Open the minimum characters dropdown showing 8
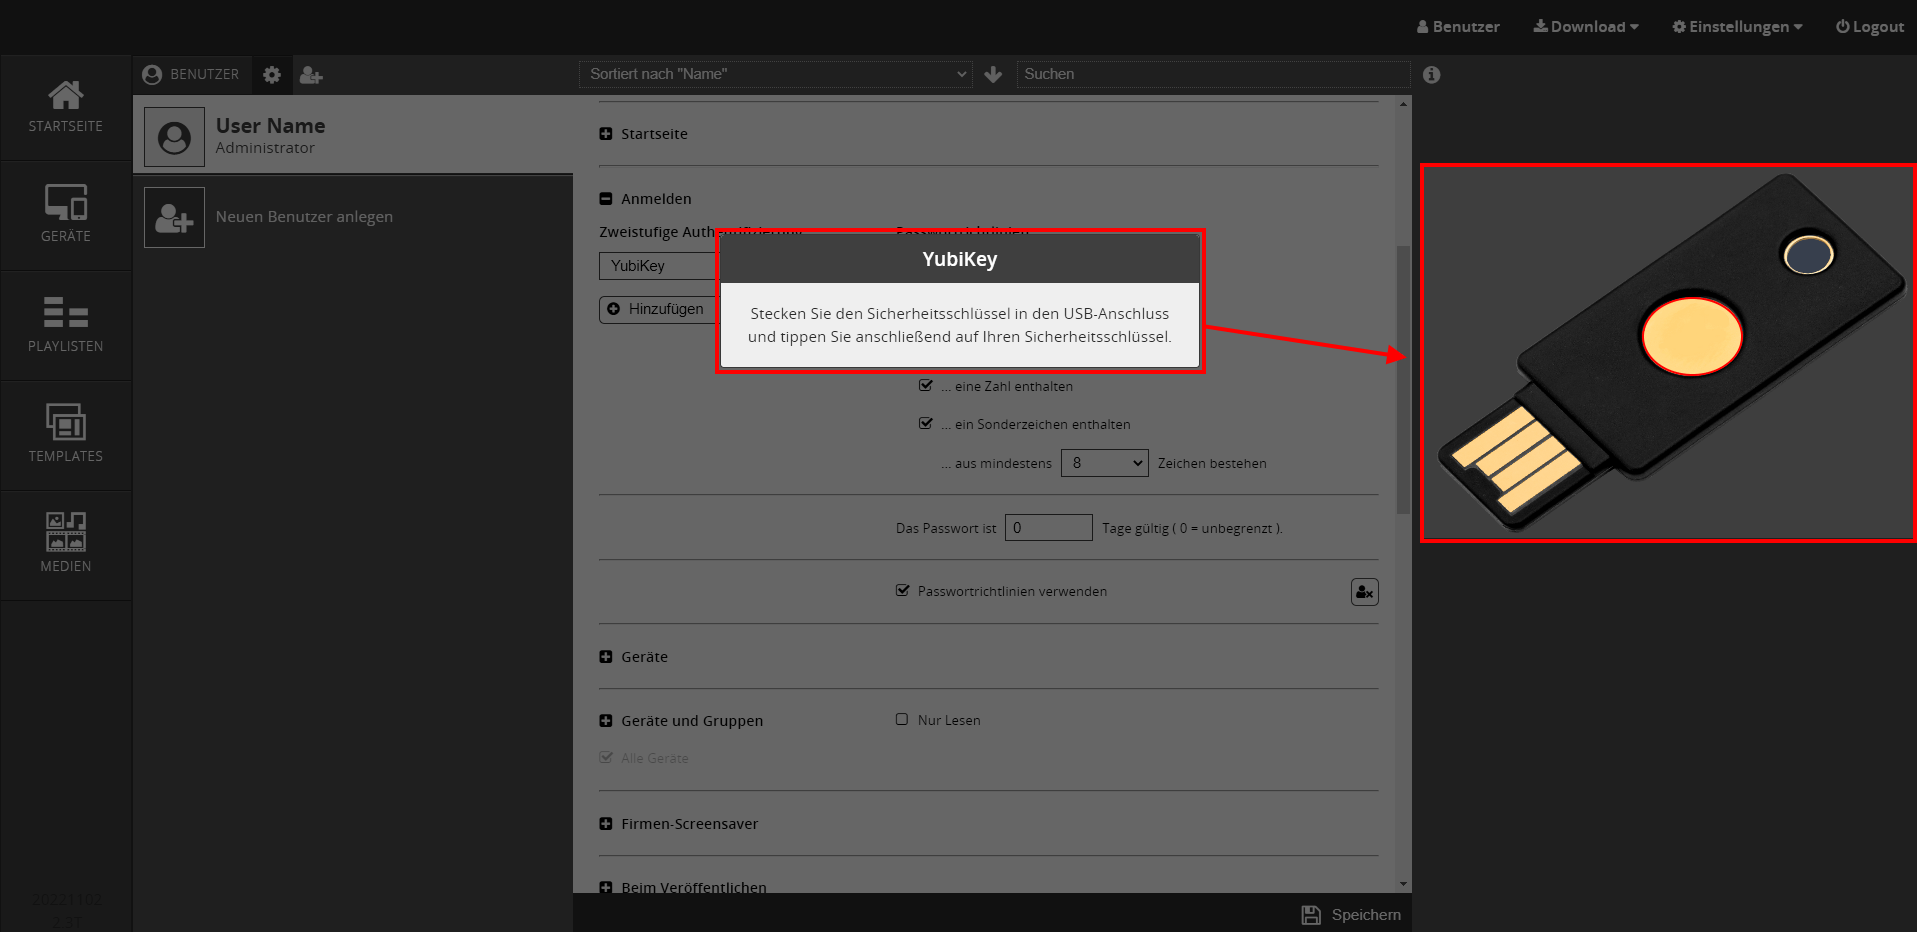Screen dimensions: 1917x932 (1104, 463)
